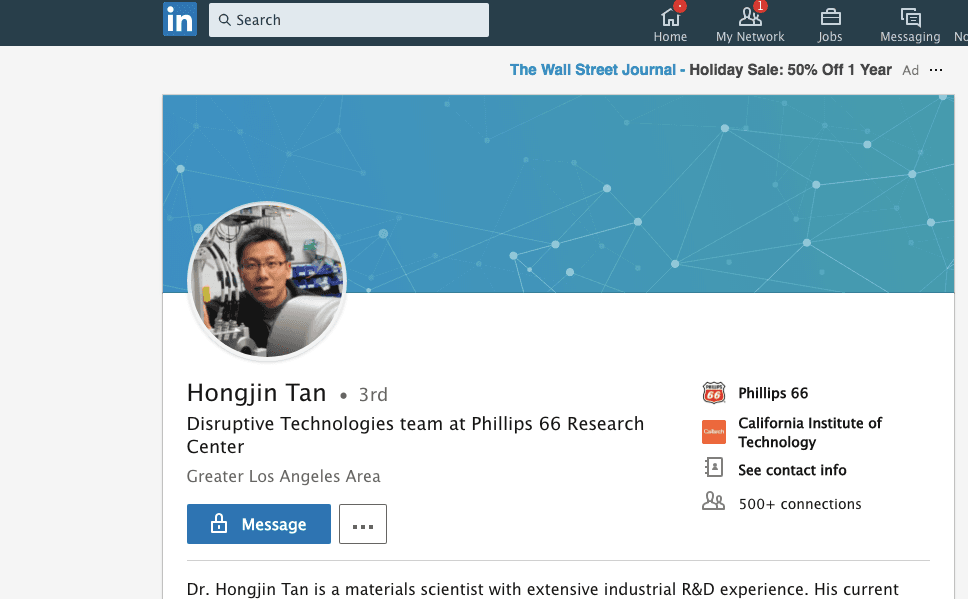Open the ad options ellipsis menu
The image size is (968, 599).
pyautogui.click(x=936, y=70)
